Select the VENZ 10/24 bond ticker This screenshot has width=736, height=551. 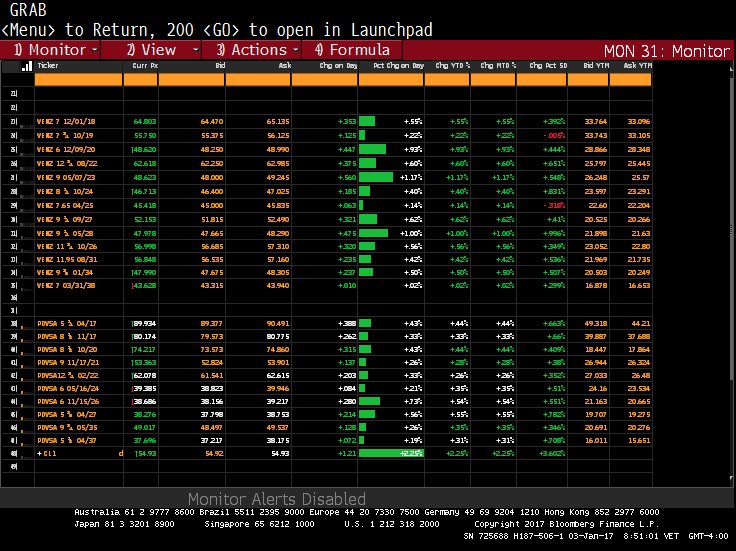pos(65,192)
